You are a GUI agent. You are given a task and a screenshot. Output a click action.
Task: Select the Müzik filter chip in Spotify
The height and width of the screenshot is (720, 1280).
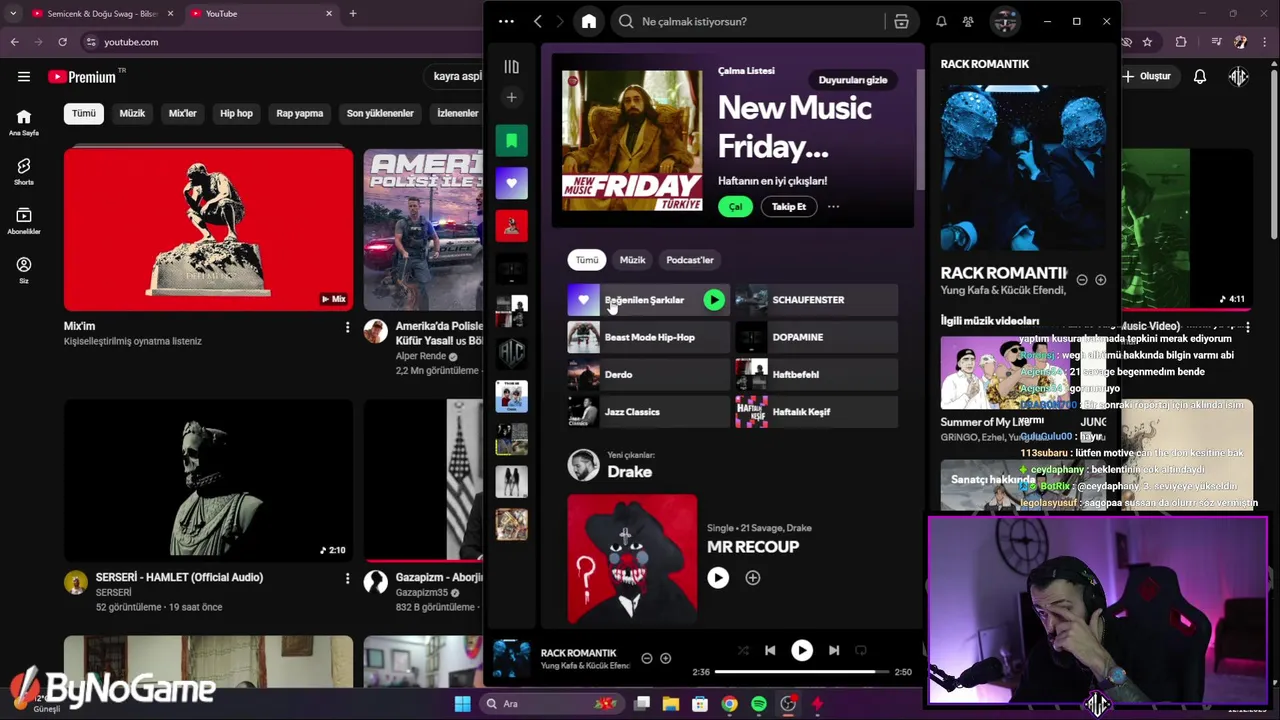click(633, 260)
